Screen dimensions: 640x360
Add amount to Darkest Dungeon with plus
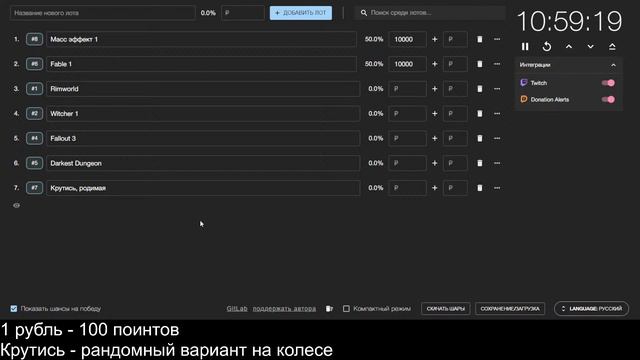[435, 163]
